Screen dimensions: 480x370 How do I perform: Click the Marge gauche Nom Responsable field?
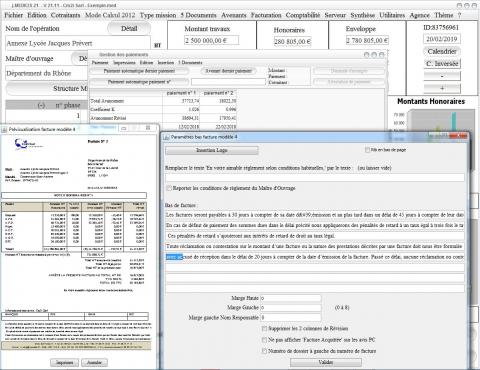click(290, 318)
